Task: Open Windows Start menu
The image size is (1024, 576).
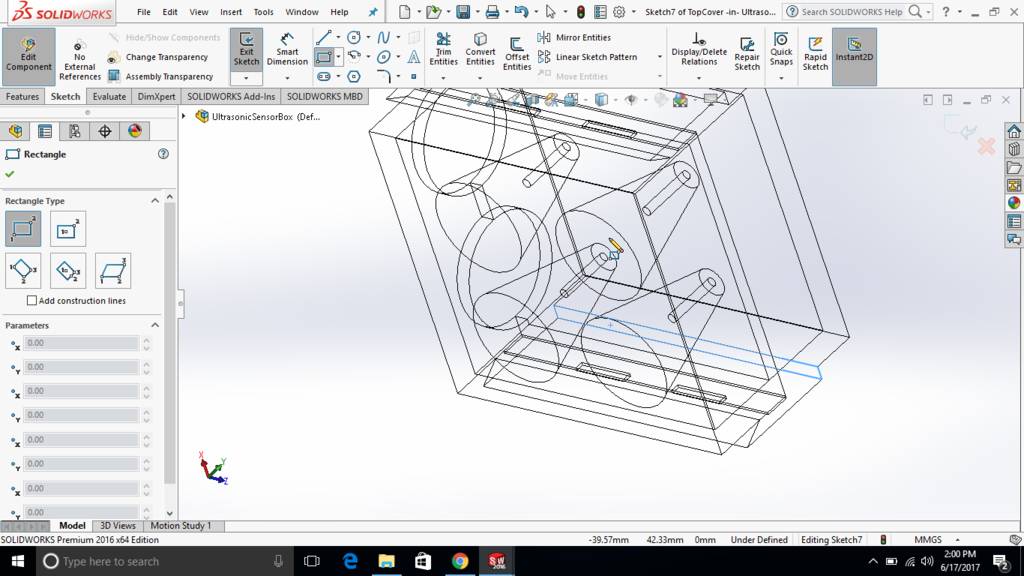Action: 18,561
